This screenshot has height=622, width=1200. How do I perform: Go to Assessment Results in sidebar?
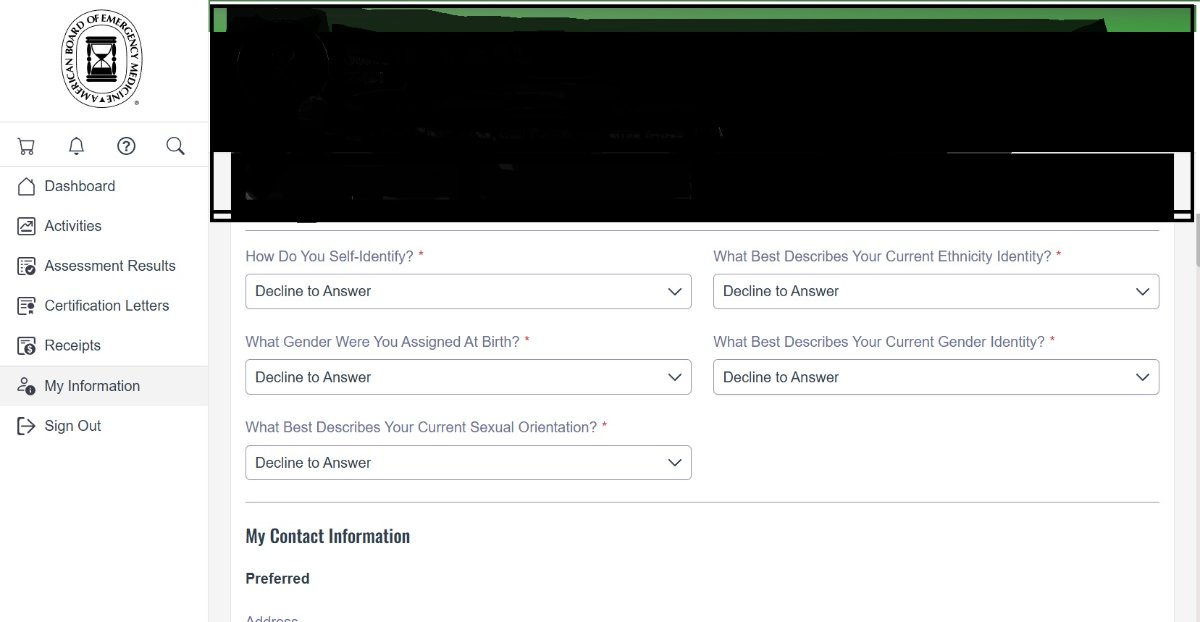click(110, 266)
